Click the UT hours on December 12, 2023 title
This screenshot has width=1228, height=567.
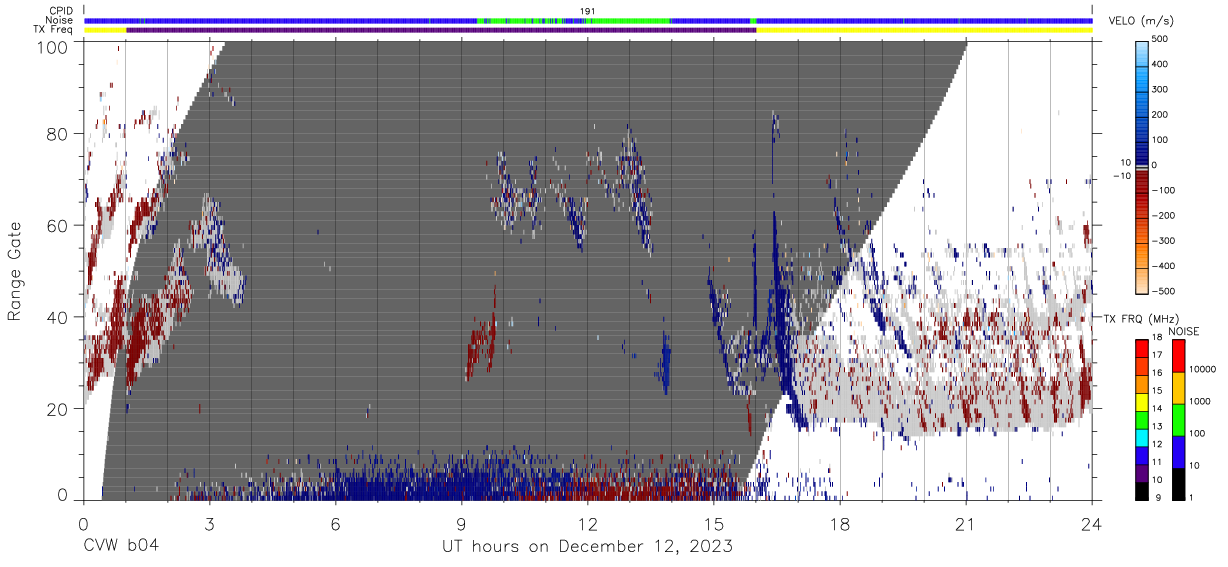pos(588,547)
